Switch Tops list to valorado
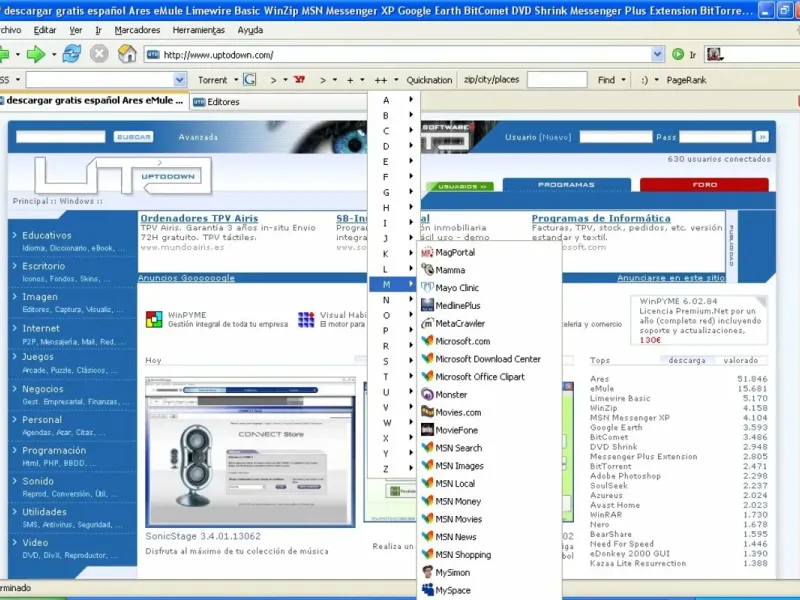 (x=740, y=360)
